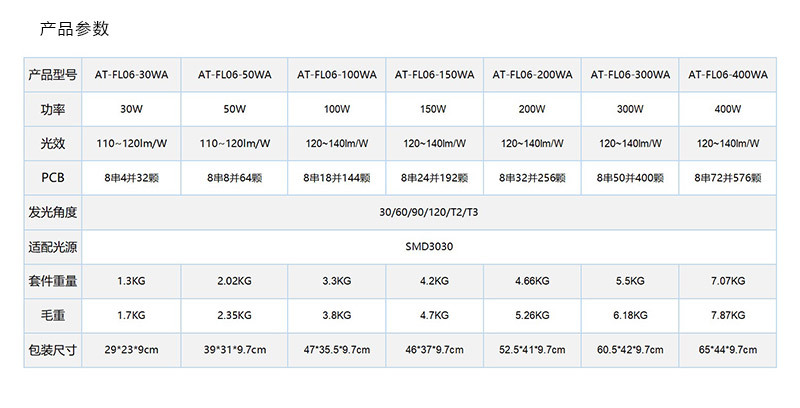
Task: Highlight kit weight 4.2KG
Action: pos(434,281)
